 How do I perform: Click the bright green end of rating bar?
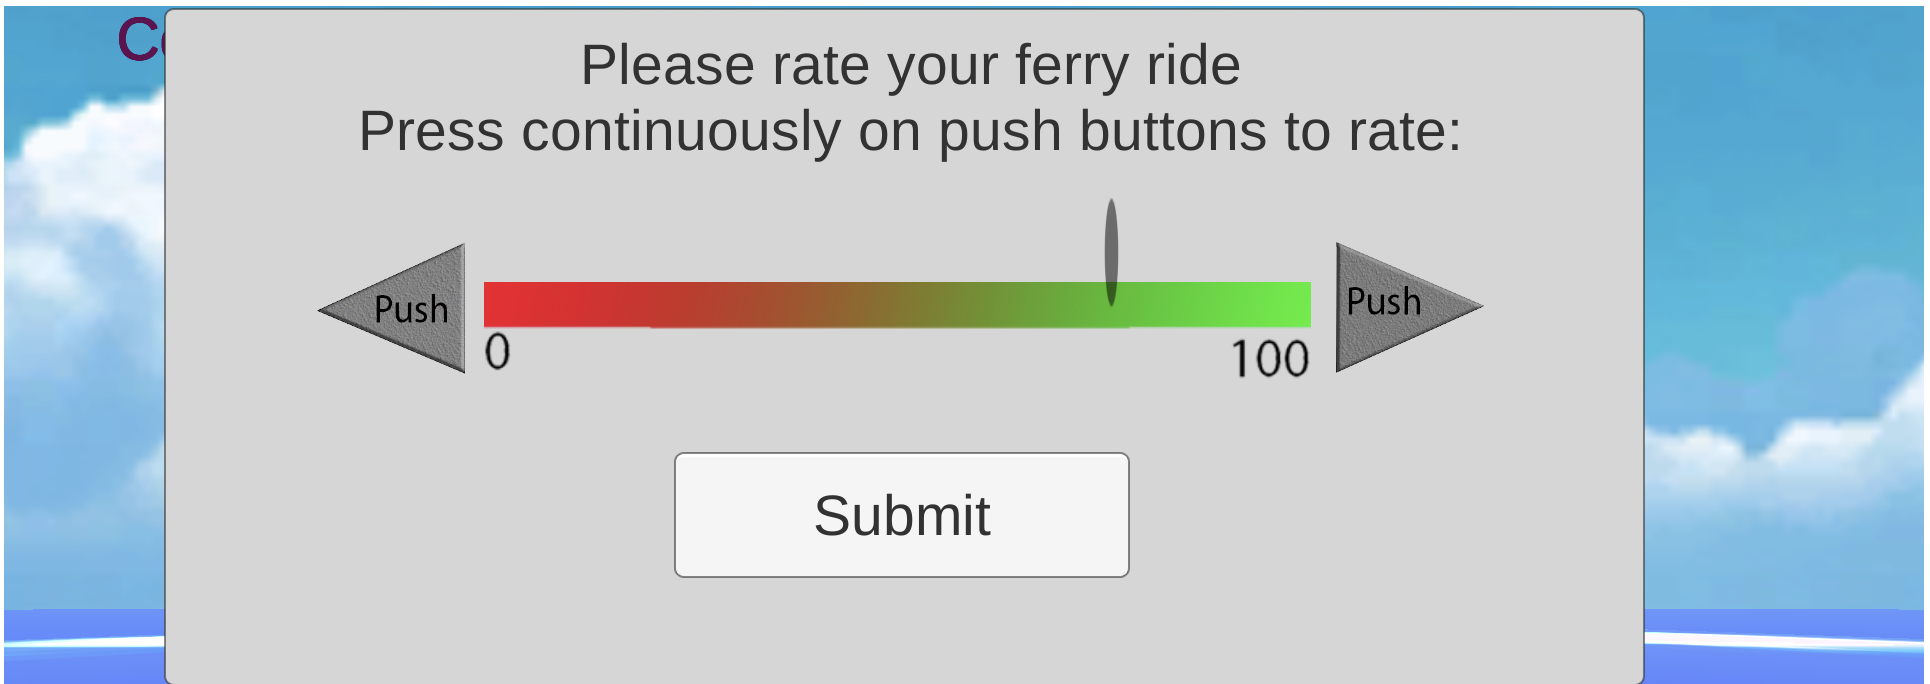point(1285,304)
